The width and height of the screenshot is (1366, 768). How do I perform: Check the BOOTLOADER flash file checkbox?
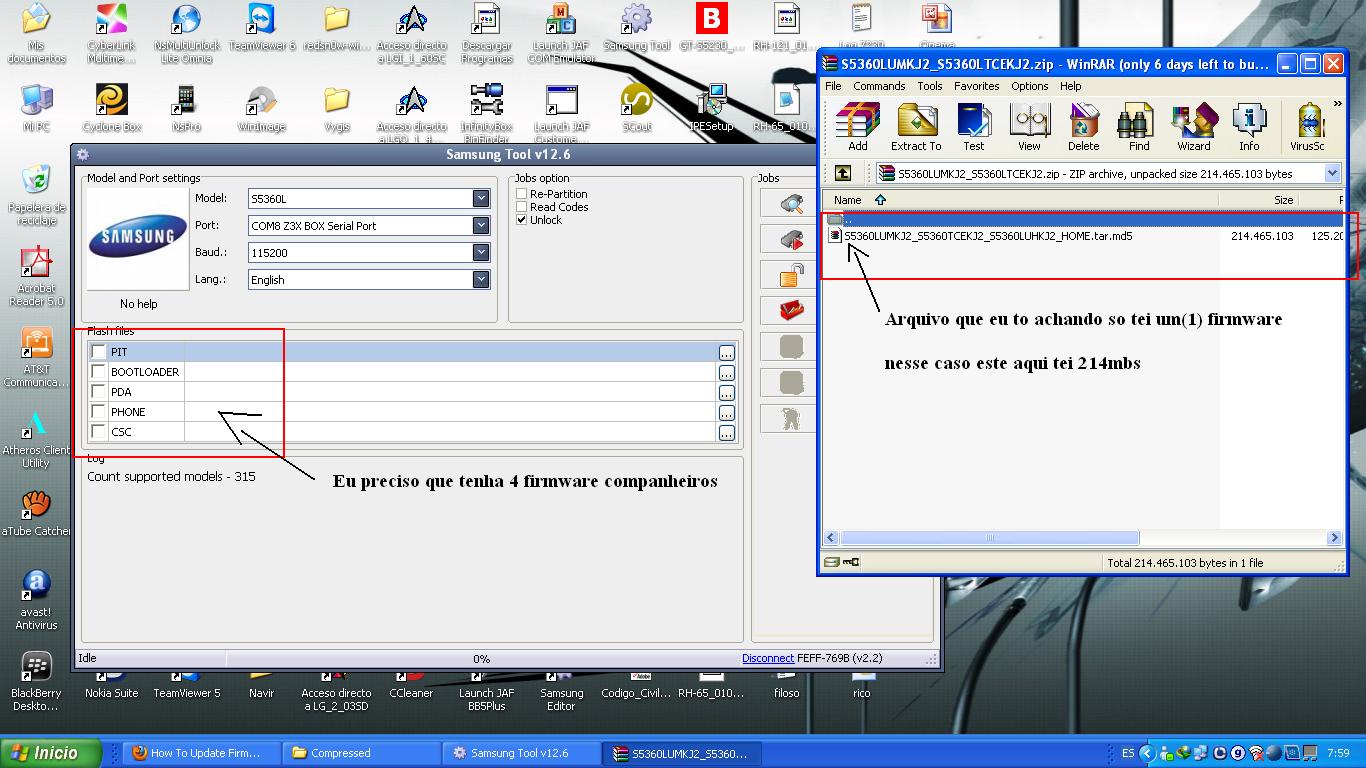coord(98,371)
